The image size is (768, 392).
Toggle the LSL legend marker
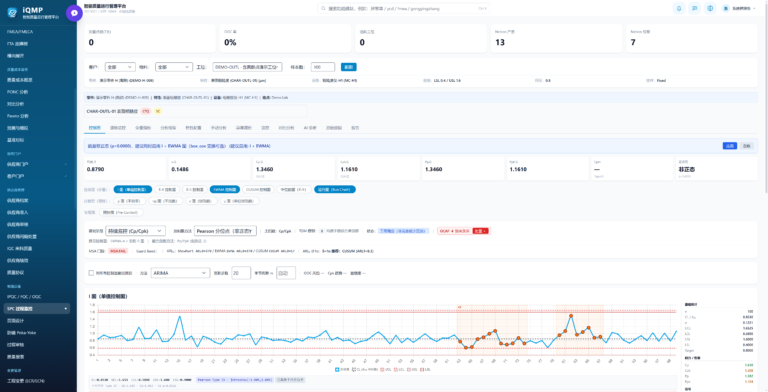pyautogui.click(x=421, y=369)
